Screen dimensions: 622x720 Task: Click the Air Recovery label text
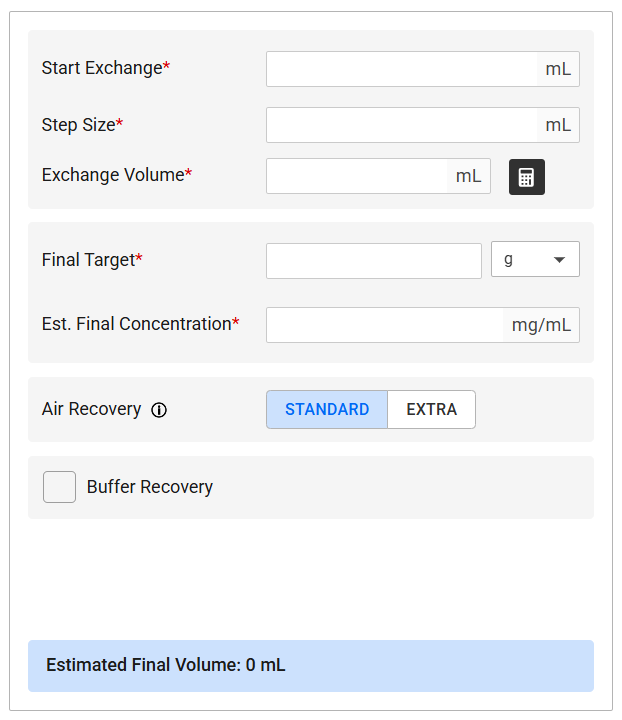(x=91, y=409)
